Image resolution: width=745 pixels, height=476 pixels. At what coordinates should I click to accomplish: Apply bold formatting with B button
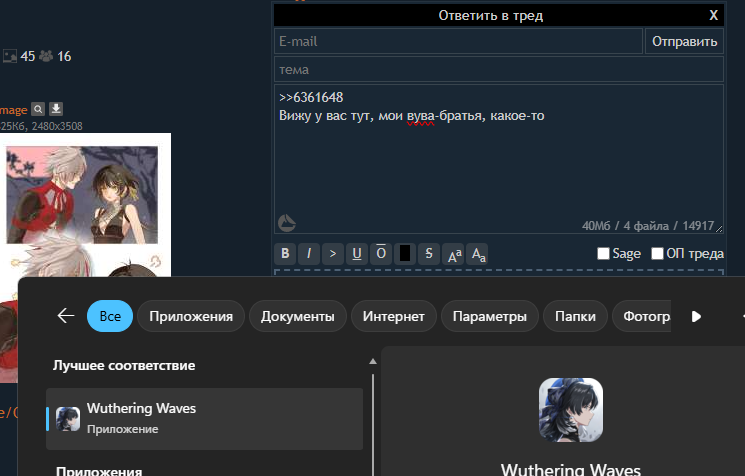pyautogui.click(x=285, y=254)
